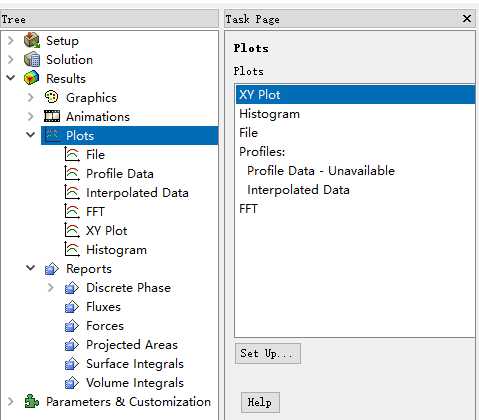Screen dimensions: 479x420
Task: Click the Results rainbow cube icon
Action: tap(32, 78)
